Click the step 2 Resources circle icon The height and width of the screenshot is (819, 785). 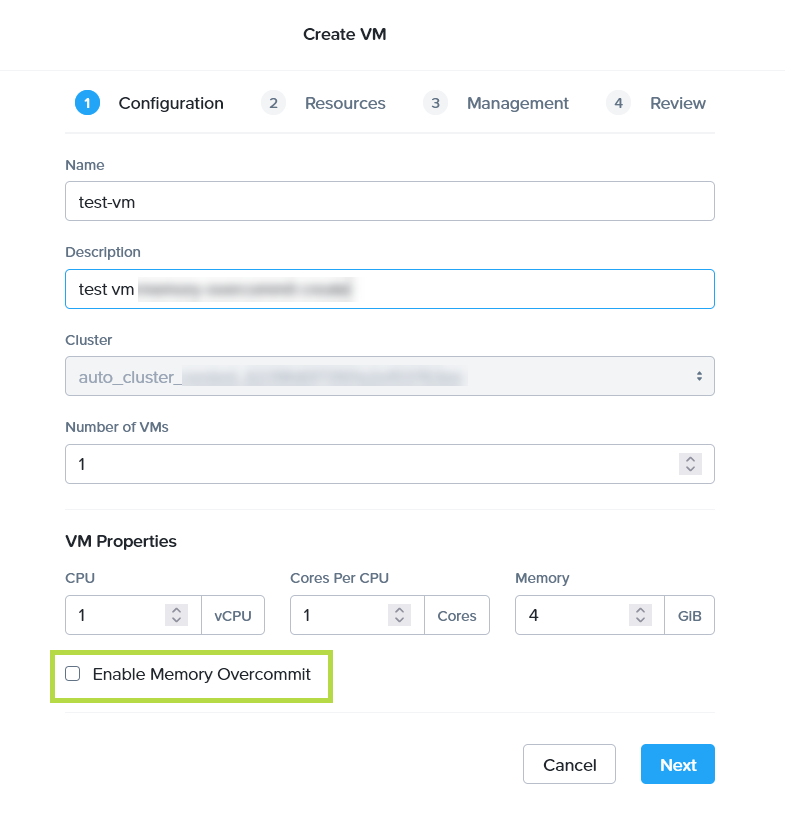point(273,103)
